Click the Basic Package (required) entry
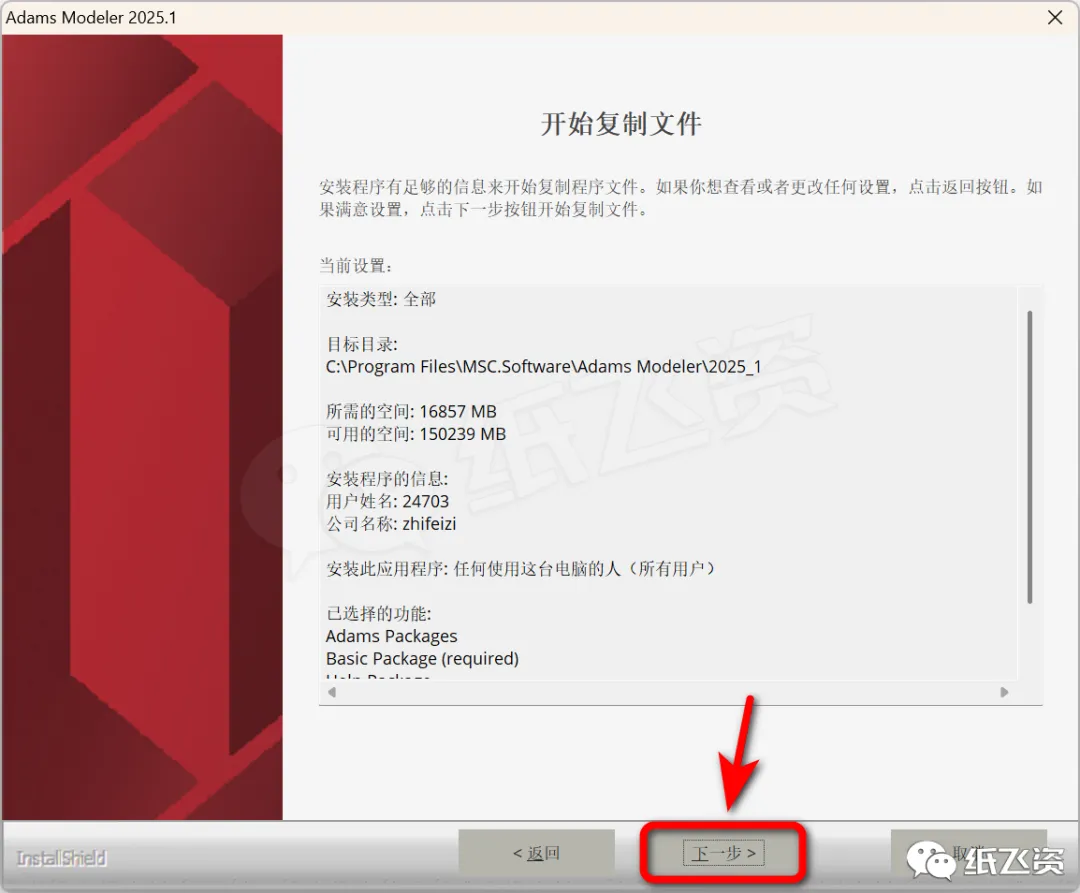The width and height of the screenshot is (1080, 893). pyautogui.click(x=422, y=659)
